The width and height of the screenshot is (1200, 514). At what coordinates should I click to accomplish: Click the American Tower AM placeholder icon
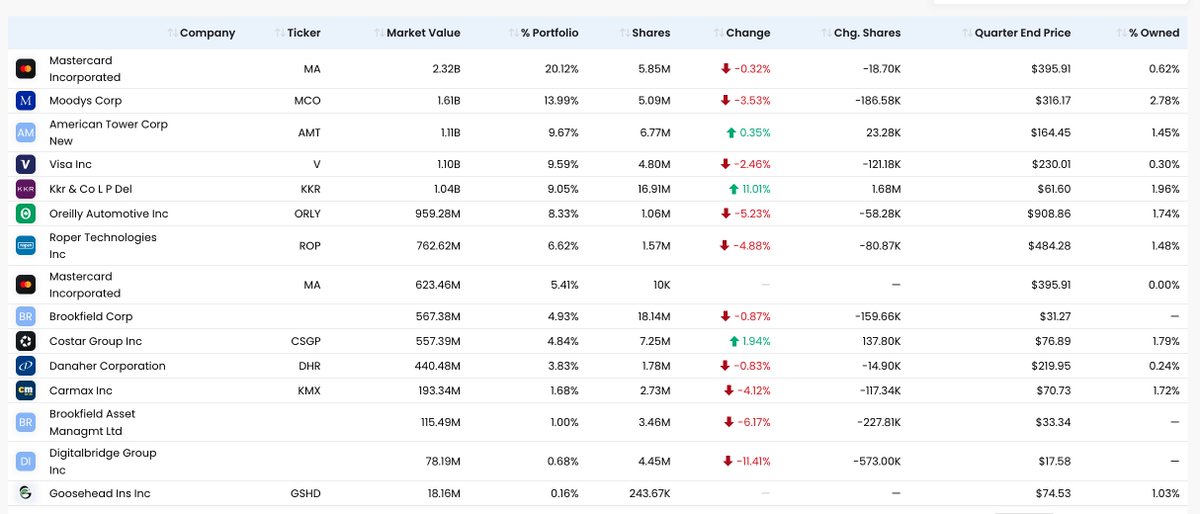click(x=26, y=133)
